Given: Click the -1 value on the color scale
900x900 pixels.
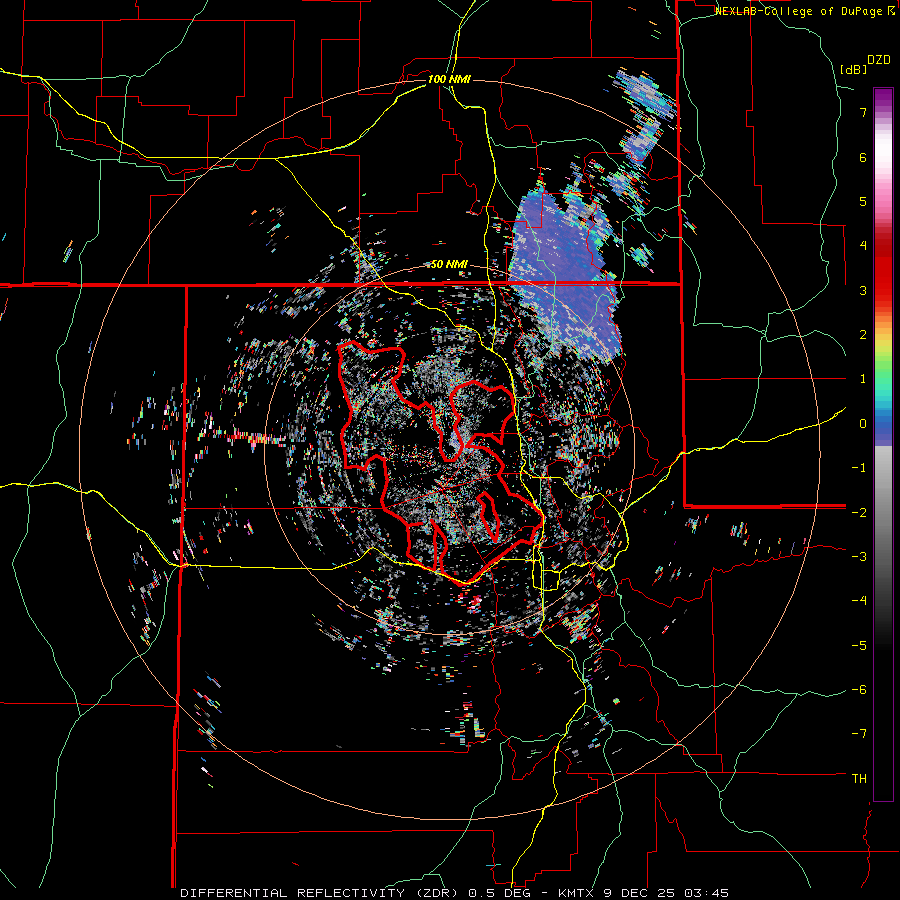Looking at the screenshot, I should pos(859,468).
